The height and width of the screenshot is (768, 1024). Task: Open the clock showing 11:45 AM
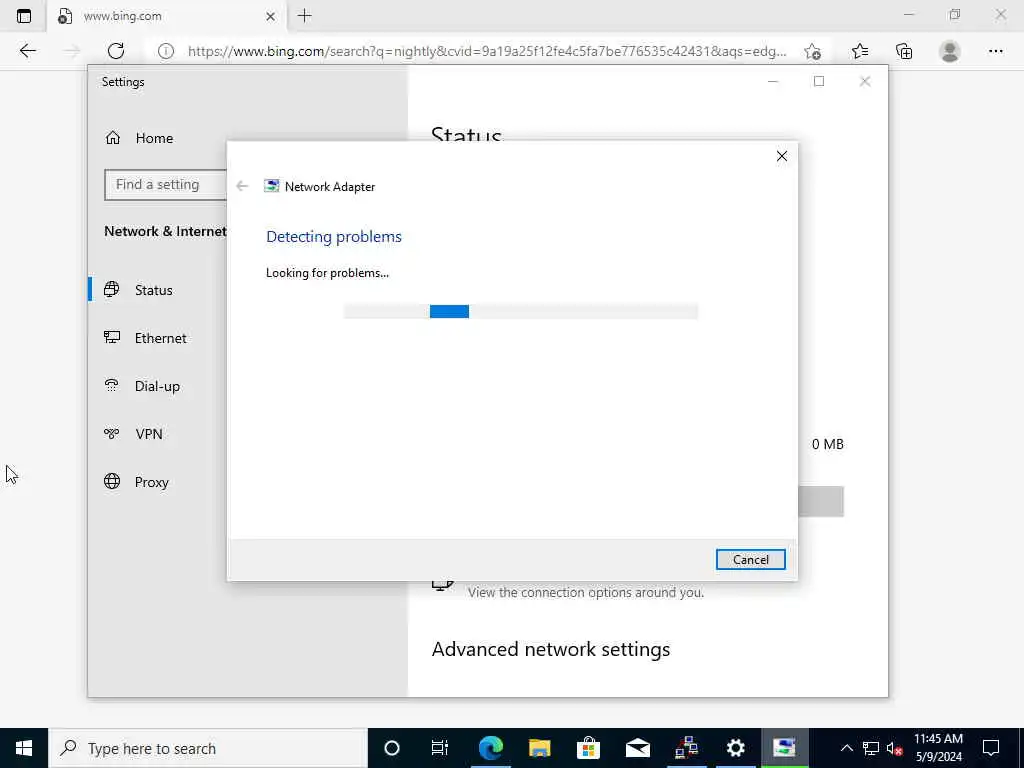938,748
